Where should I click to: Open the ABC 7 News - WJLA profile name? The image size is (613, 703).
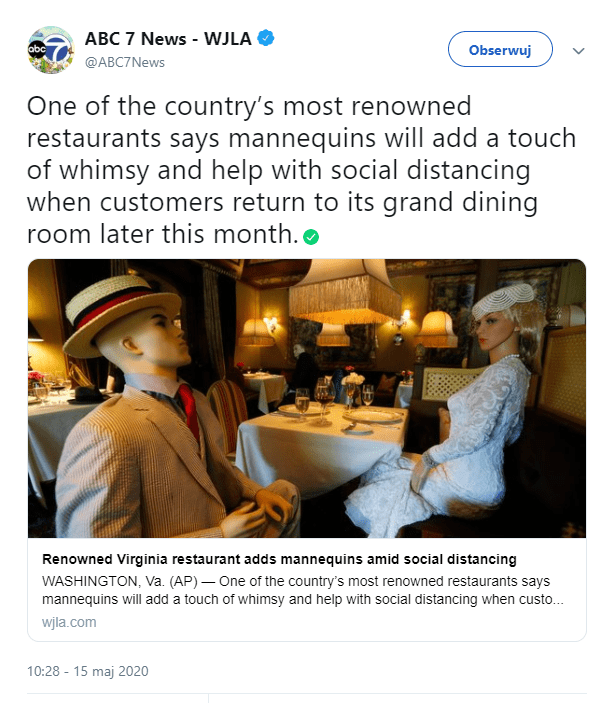[170, 40]
